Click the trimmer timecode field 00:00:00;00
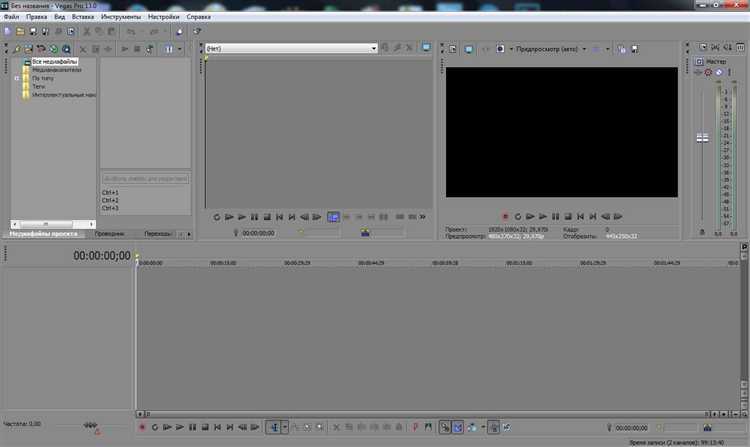This screenshot has width=750, height=447. [x=258, y=233]
